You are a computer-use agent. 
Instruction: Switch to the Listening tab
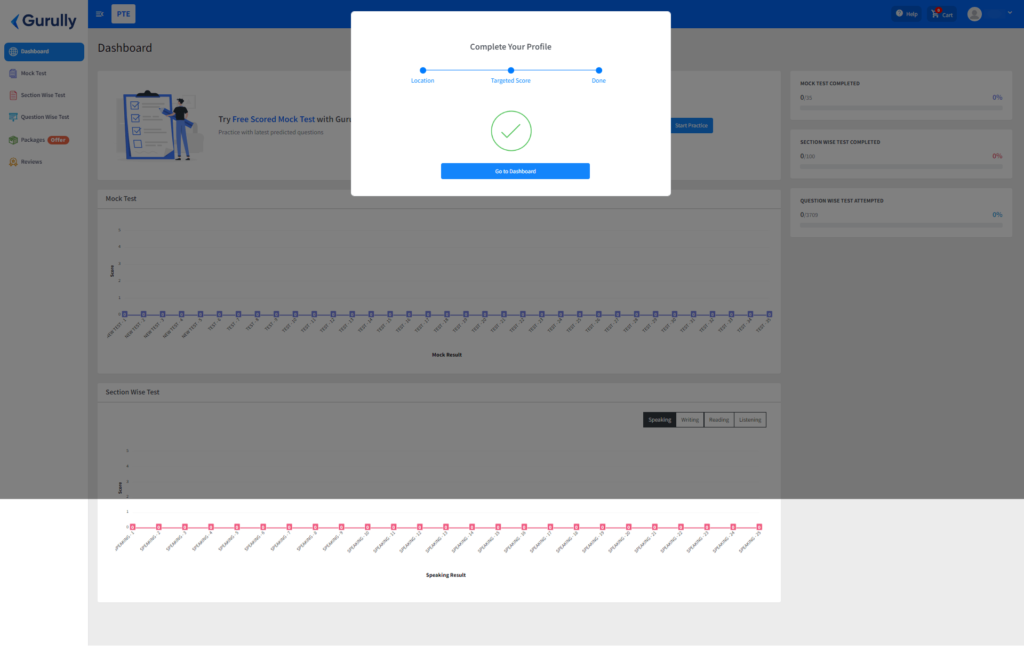[x=750, y=420]
